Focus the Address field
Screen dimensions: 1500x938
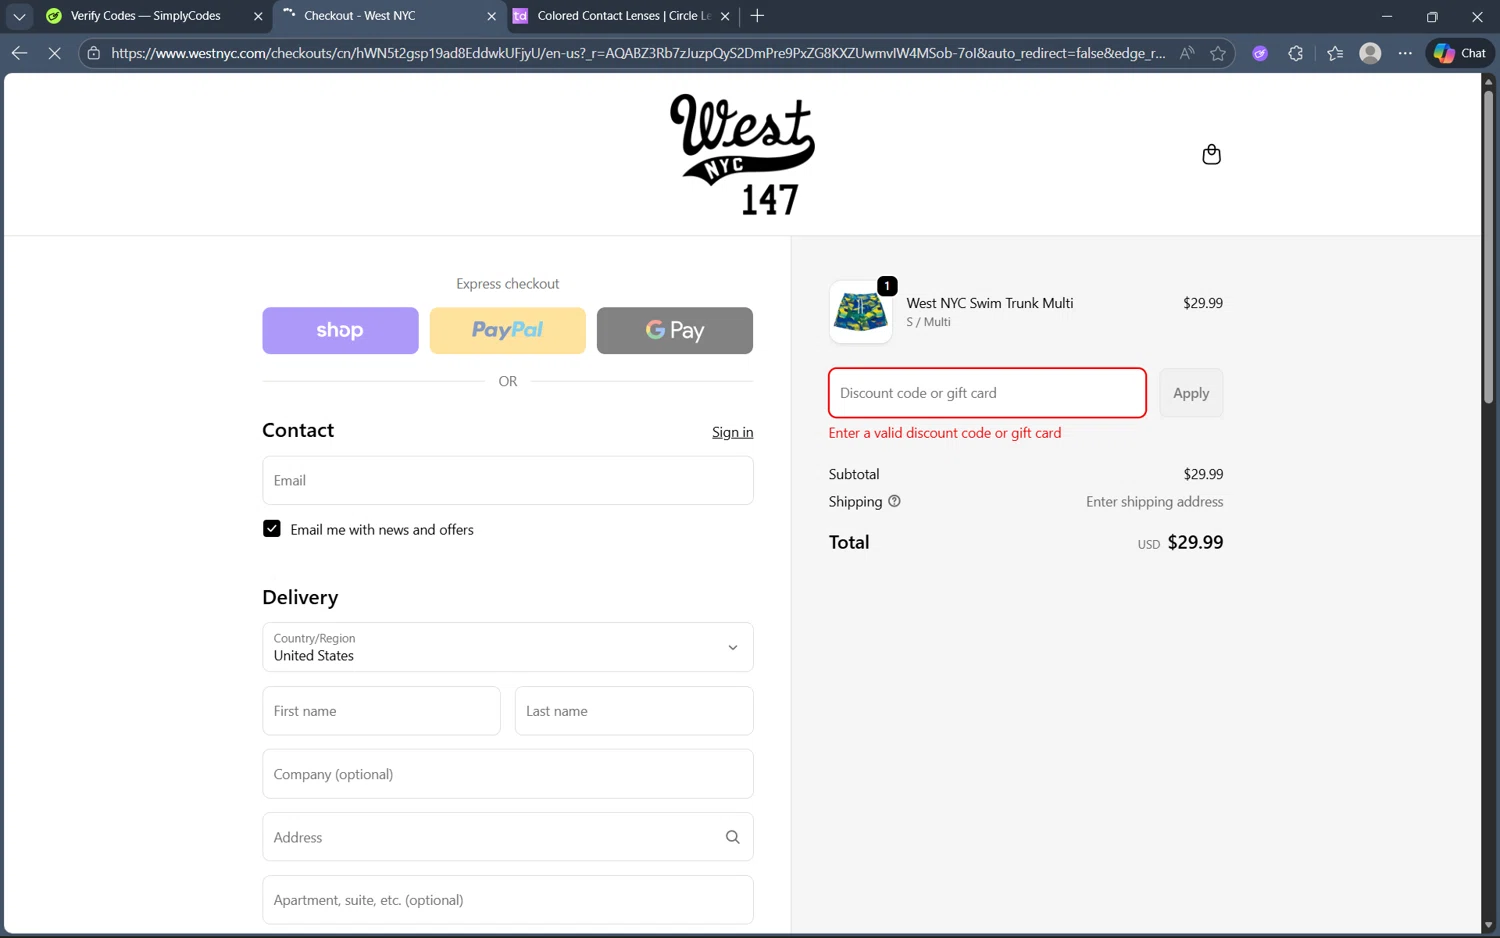pos(507,837)
